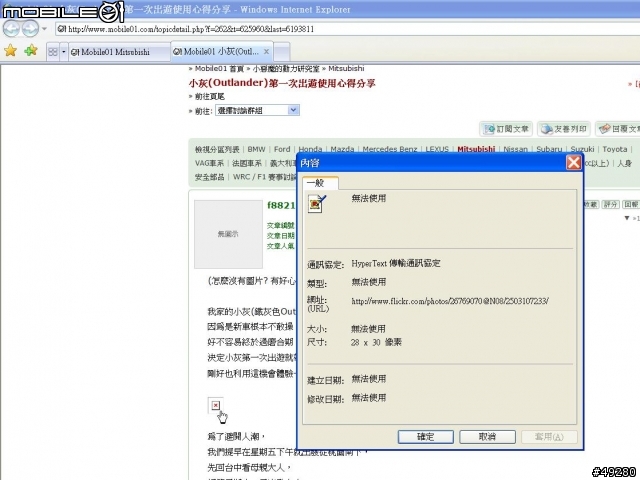Click the browser Back arrow button

click(x=11, y=29)
